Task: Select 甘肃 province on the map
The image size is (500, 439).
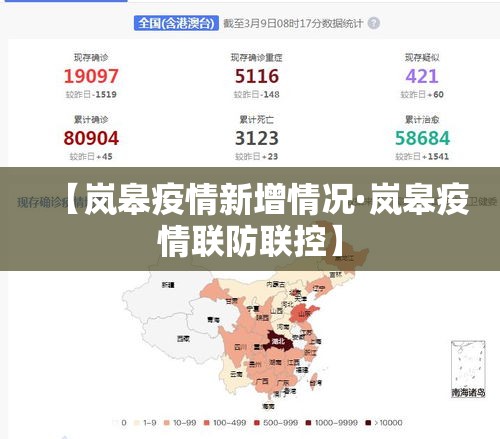Action: pos(231,301)
